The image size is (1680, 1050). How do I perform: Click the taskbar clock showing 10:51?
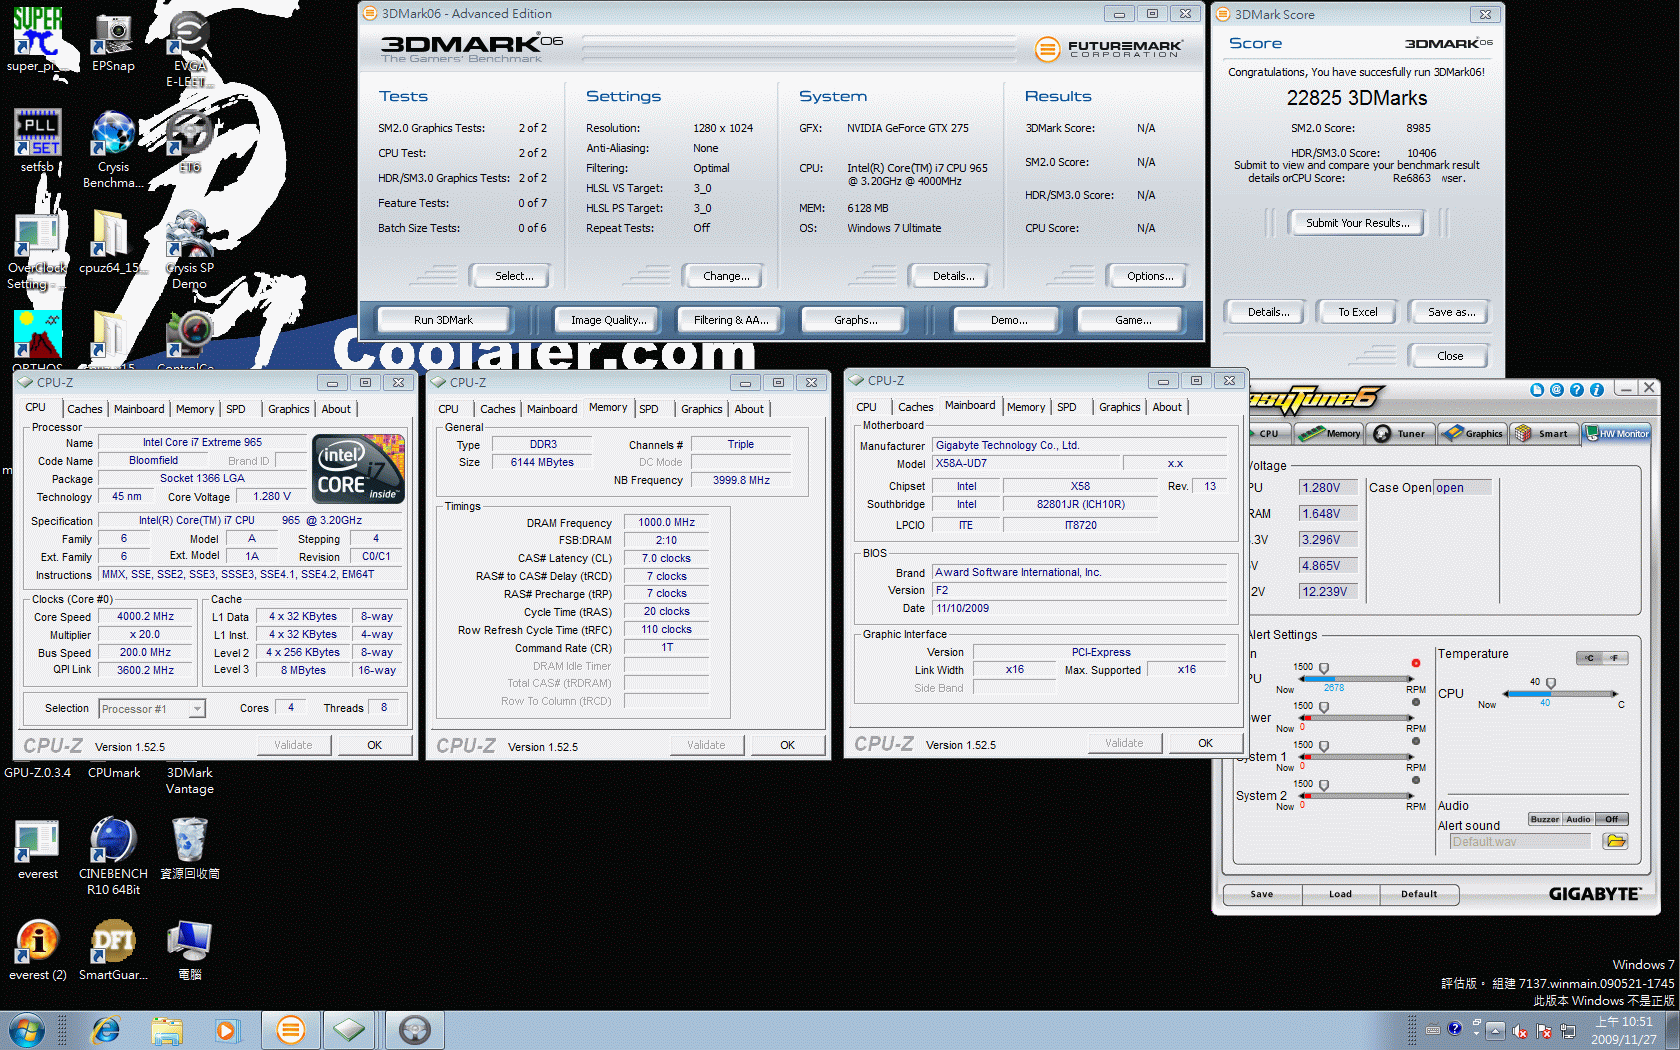pos(1624,1031)
